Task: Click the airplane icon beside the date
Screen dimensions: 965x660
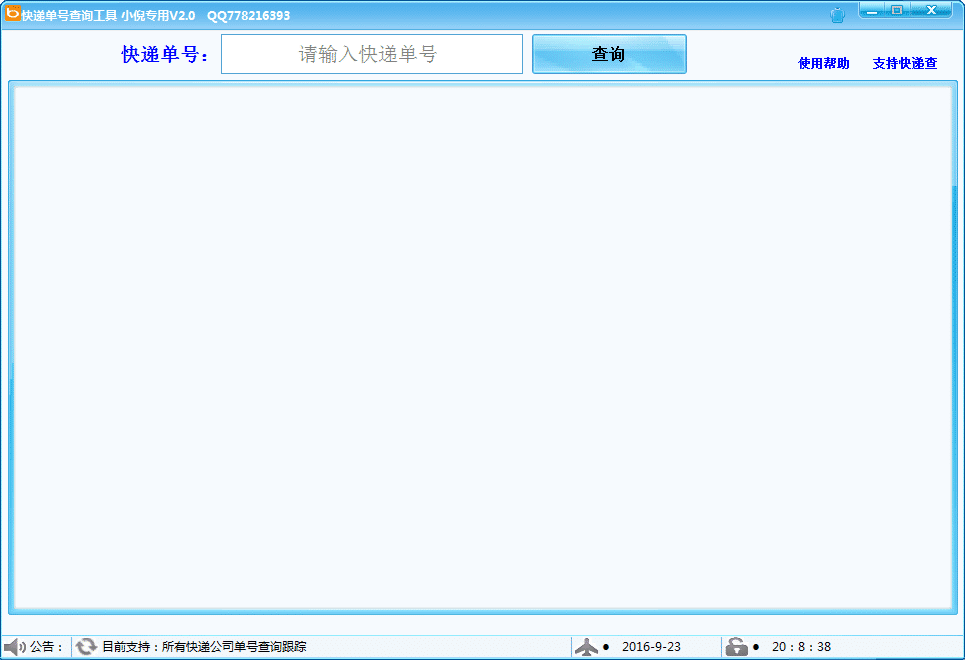Action: click(587, 647)
